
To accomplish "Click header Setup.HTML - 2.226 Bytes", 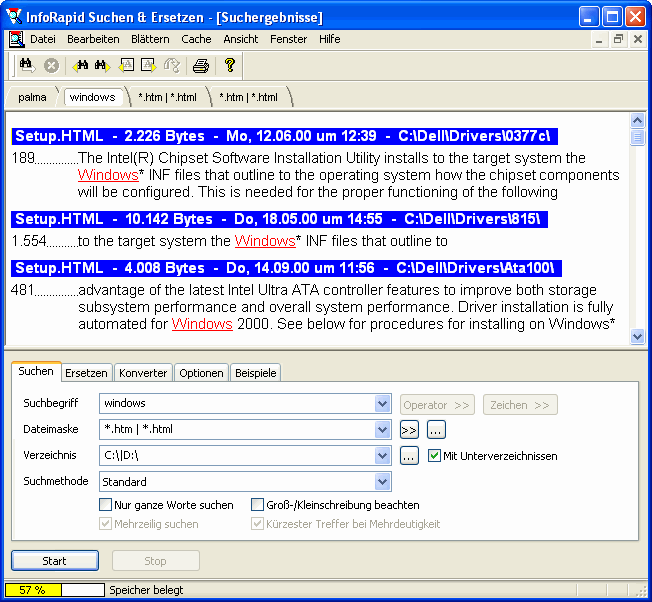I will 284,136.
